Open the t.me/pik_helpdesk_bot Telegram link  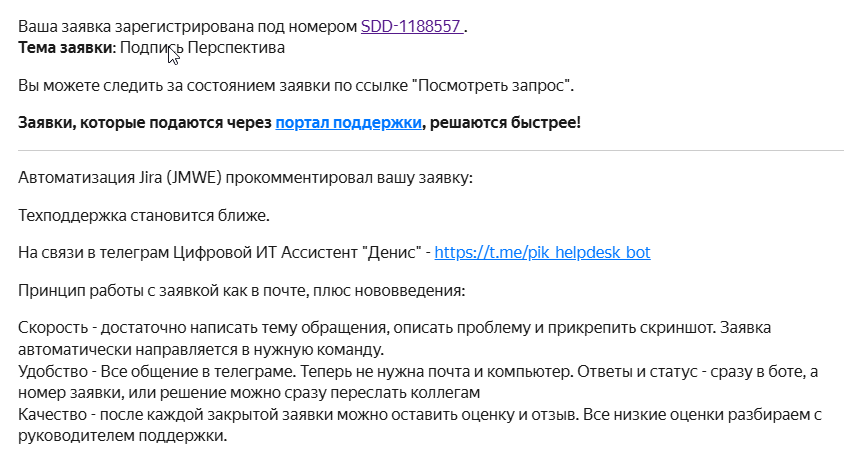click(543, 252)
